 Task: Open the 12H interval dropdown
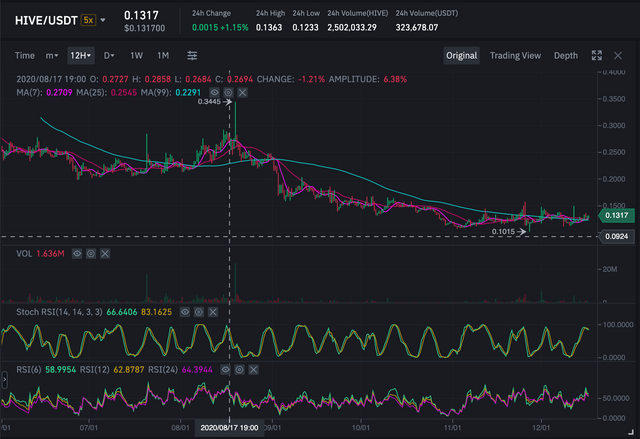point(80,55)
